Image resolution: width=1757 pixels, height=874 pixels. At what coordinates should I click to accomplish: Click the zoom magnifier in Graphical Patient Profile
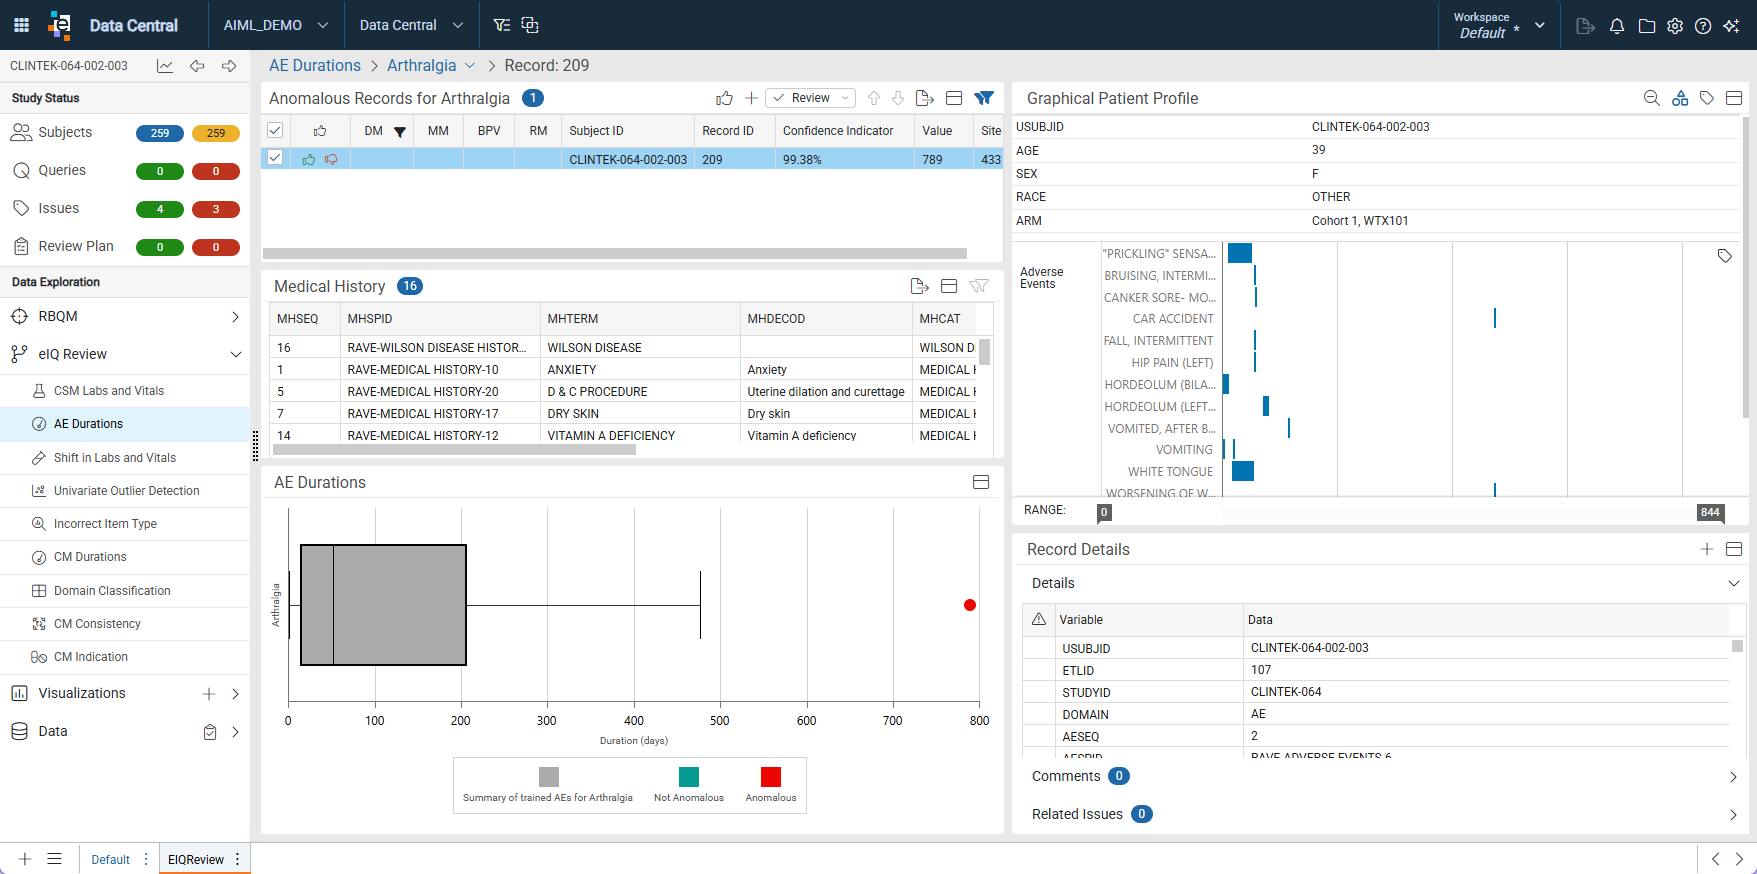pos(1652,98)
